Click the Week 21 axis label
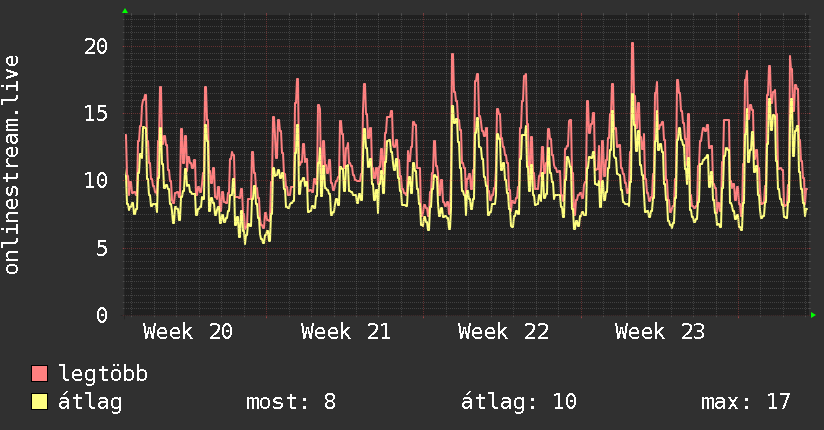 (x=345, y=332)
